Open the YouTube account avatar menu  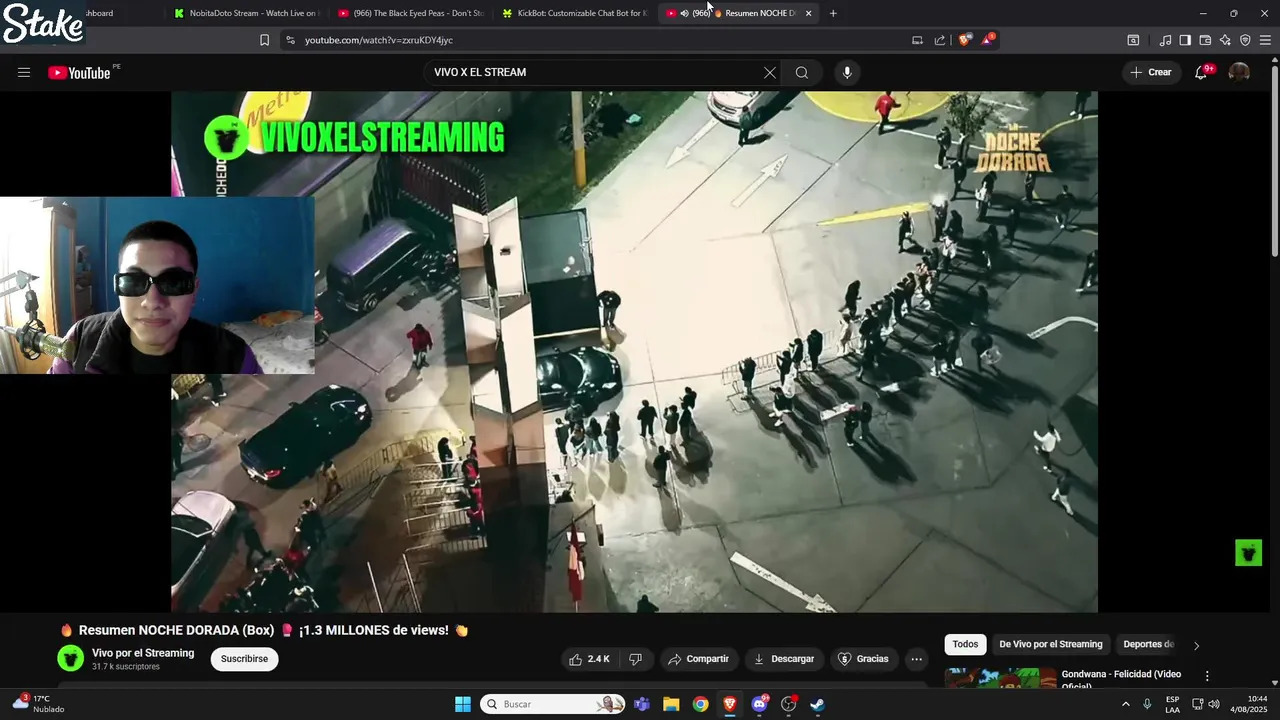[x=1239, y=72]
